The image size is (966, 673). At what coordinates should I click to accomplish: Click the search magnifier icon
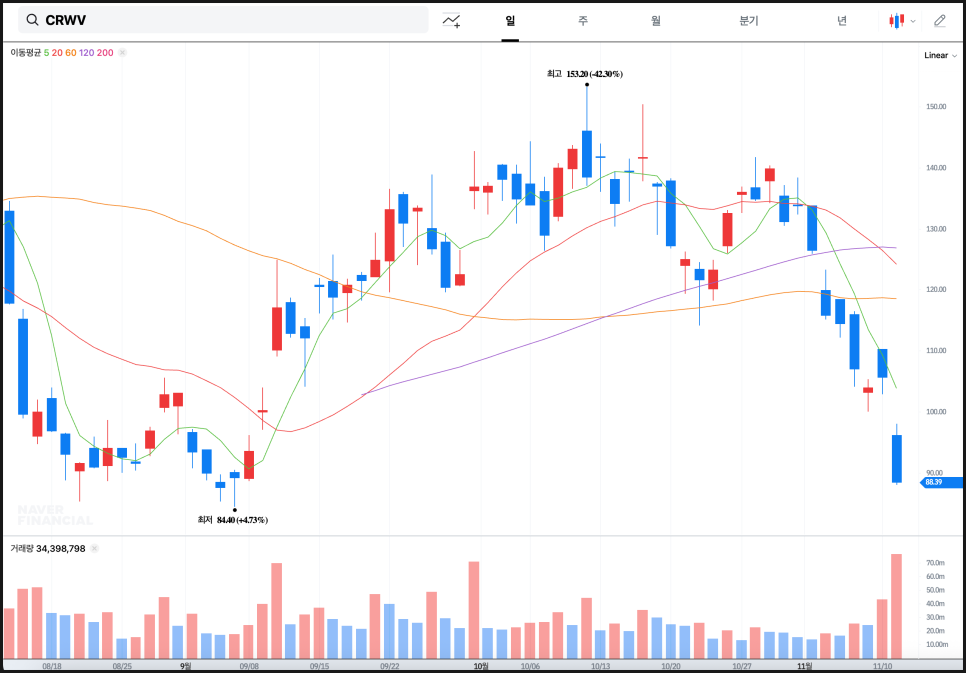(32, 20)
